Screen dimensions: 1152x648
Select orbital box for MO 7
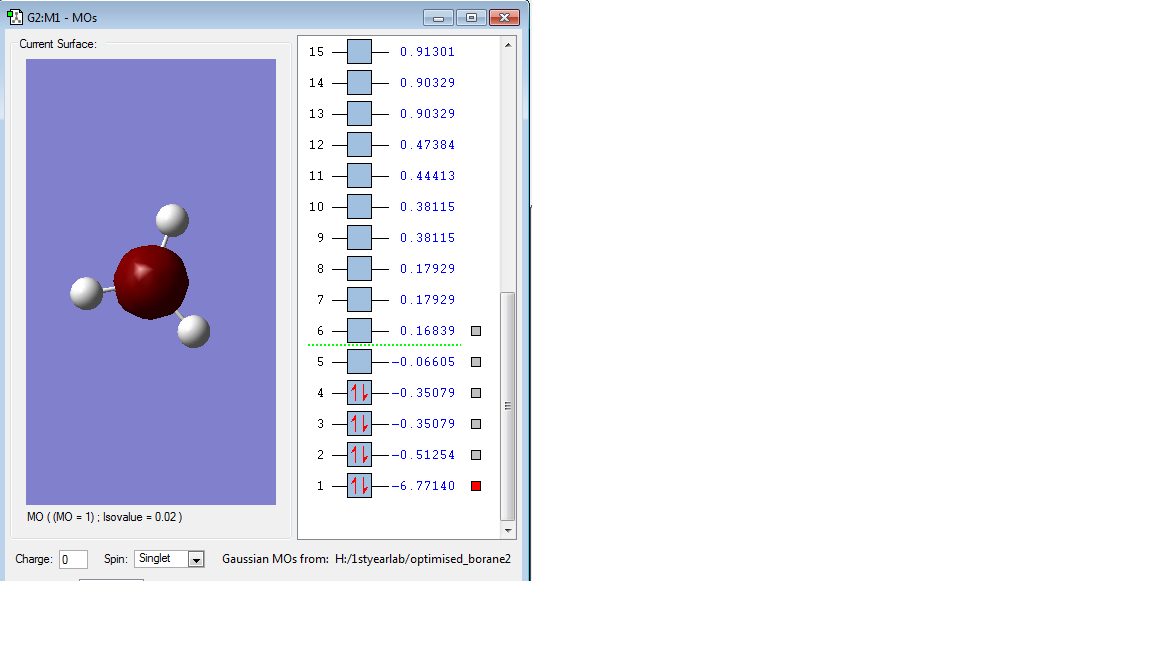(359, 299)
